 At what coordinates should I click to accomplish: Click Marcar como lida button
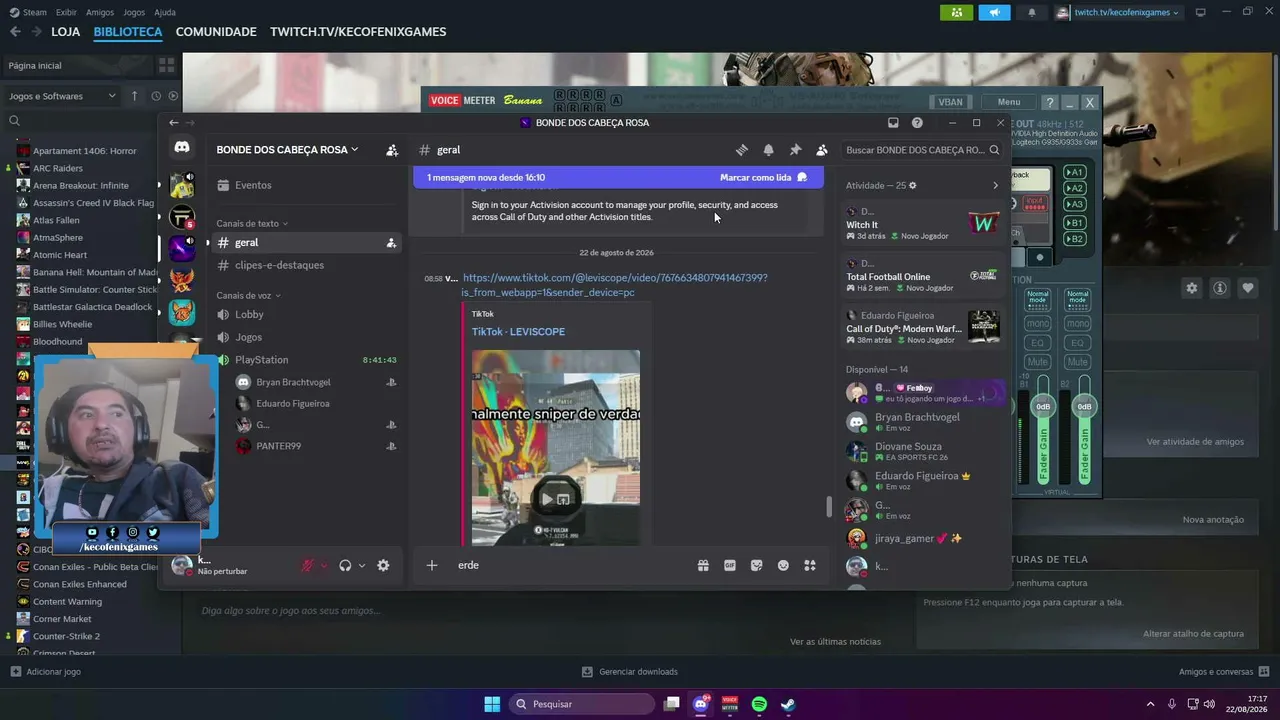pyautogui.click(x=763, y=178)
